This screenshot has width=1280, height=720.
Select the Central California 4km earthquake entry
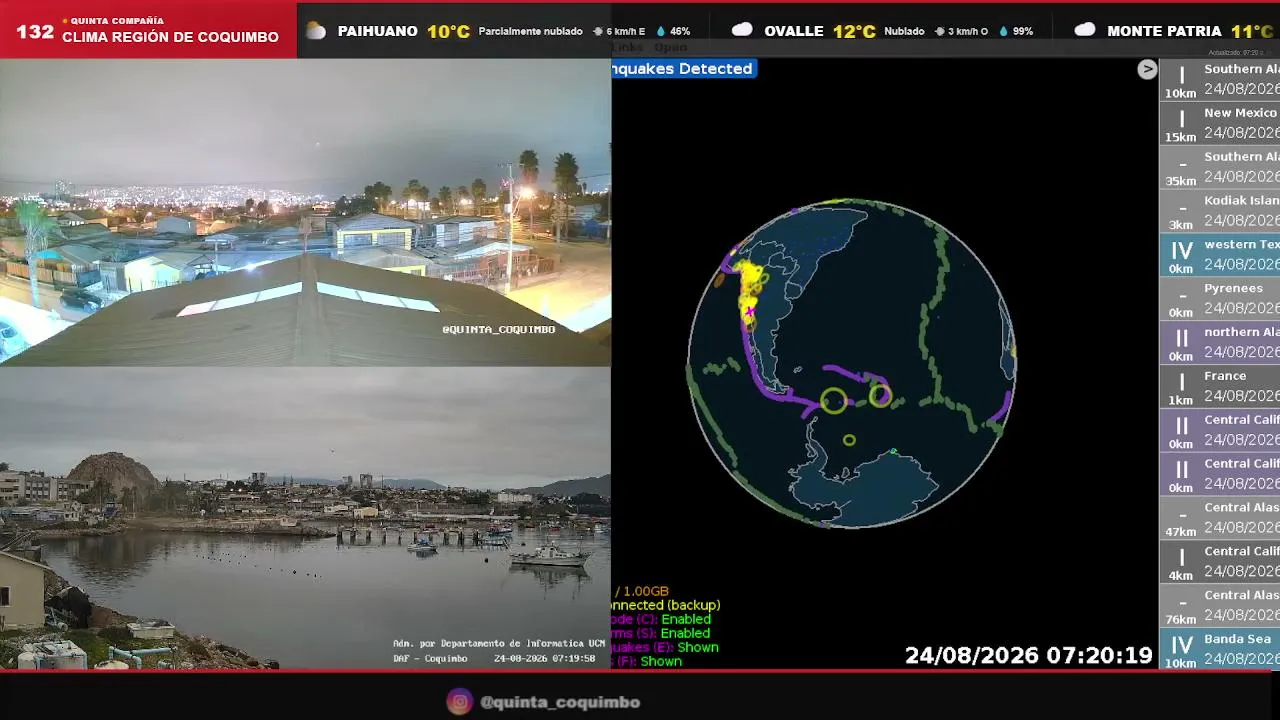[x=1220, y=561]
